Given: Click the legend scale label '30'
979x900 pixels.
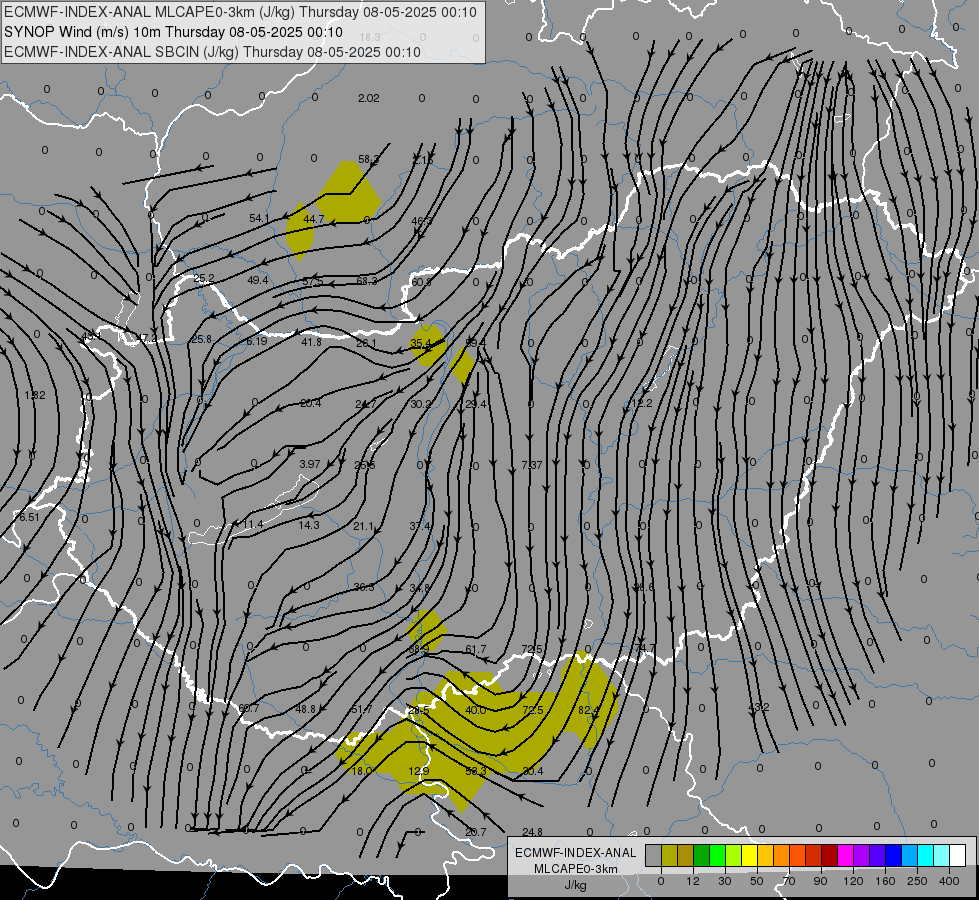Looking at the screenshot, I should pos(725,881).
